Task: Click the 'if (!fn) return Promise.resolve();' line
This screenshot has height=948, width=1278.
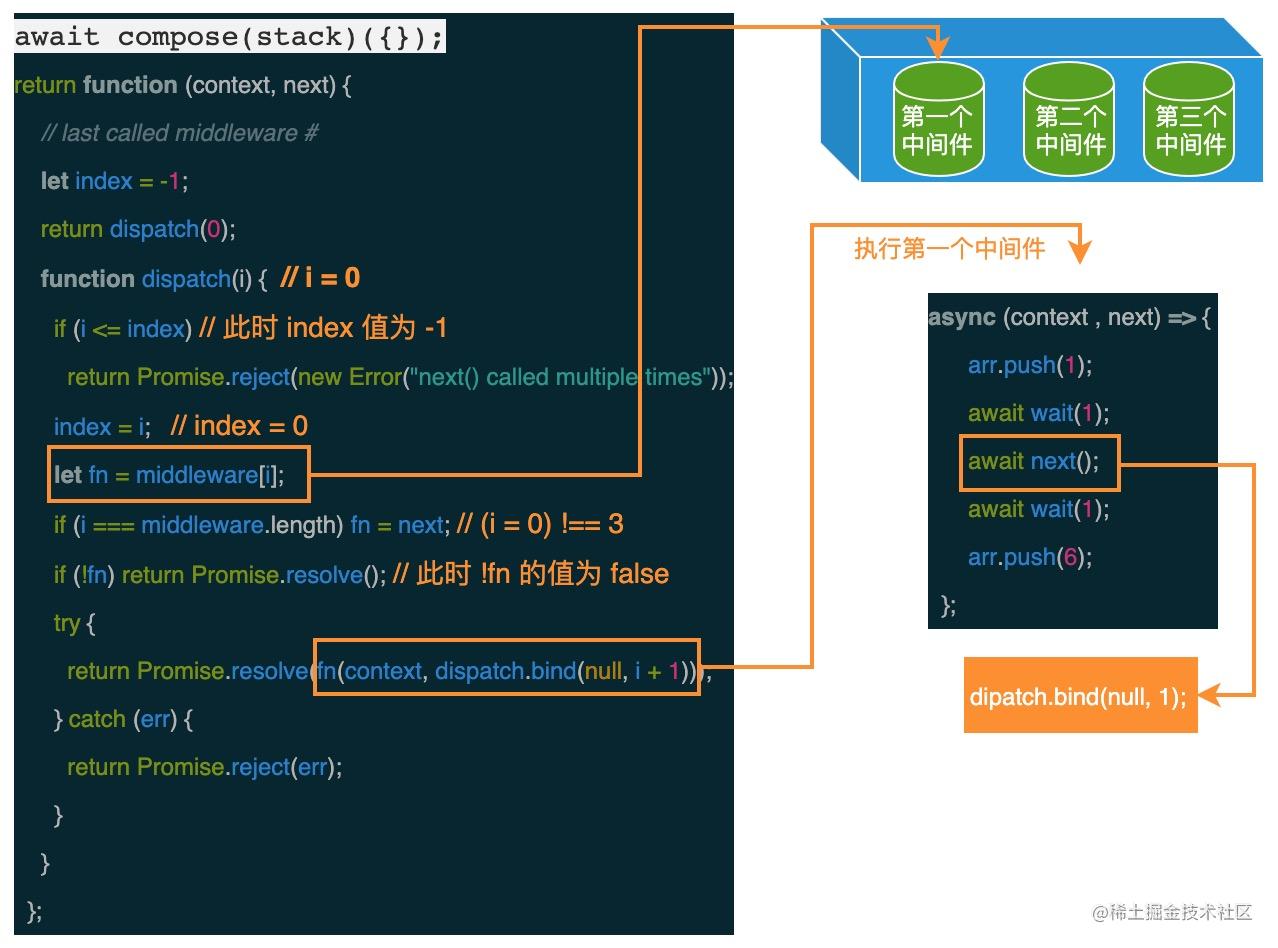Action: click(x=220, y=575)
